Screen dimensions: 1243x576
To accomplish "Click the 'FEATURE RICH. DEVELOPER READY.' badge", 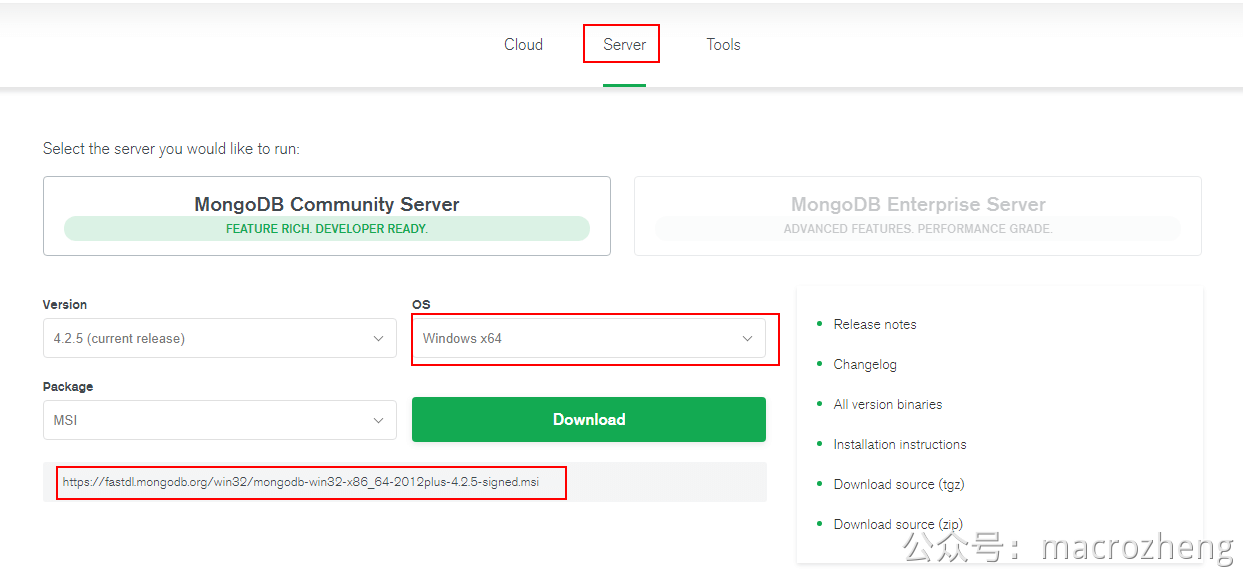I will pyautogui.click(x=327, y=229).
